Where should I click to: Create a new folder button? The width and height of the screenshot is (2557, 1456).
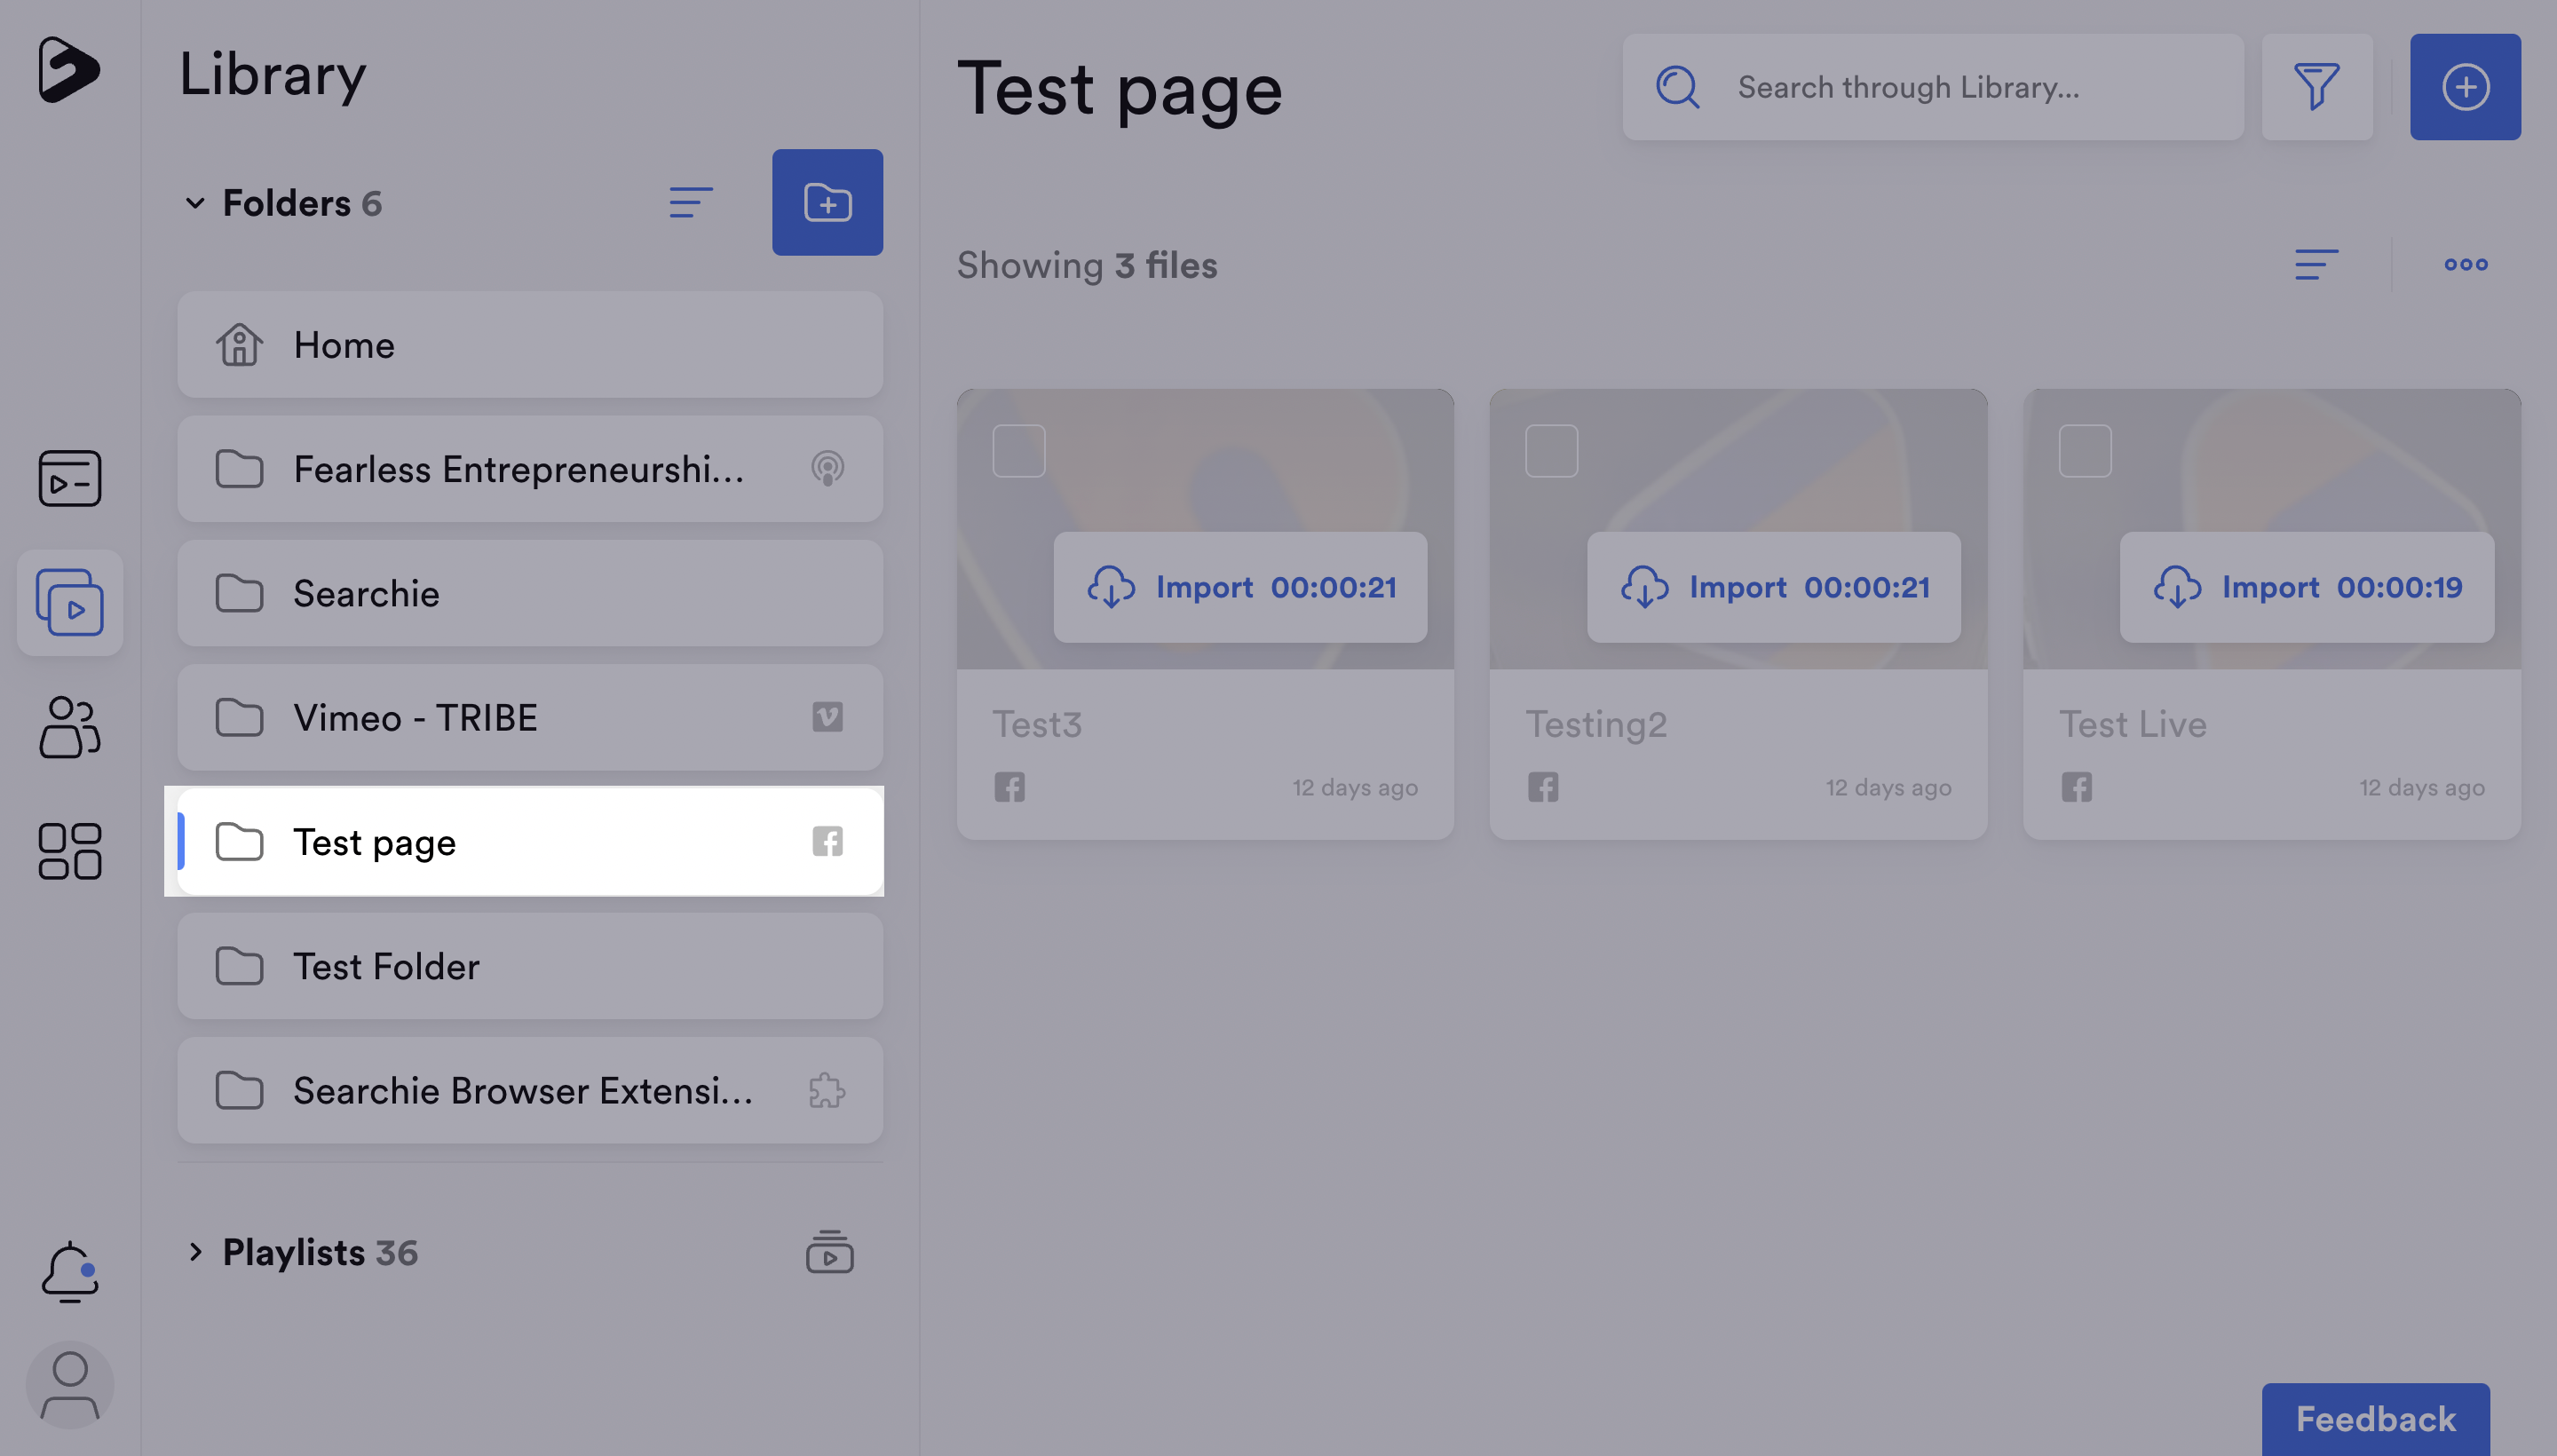pos(827,203)
